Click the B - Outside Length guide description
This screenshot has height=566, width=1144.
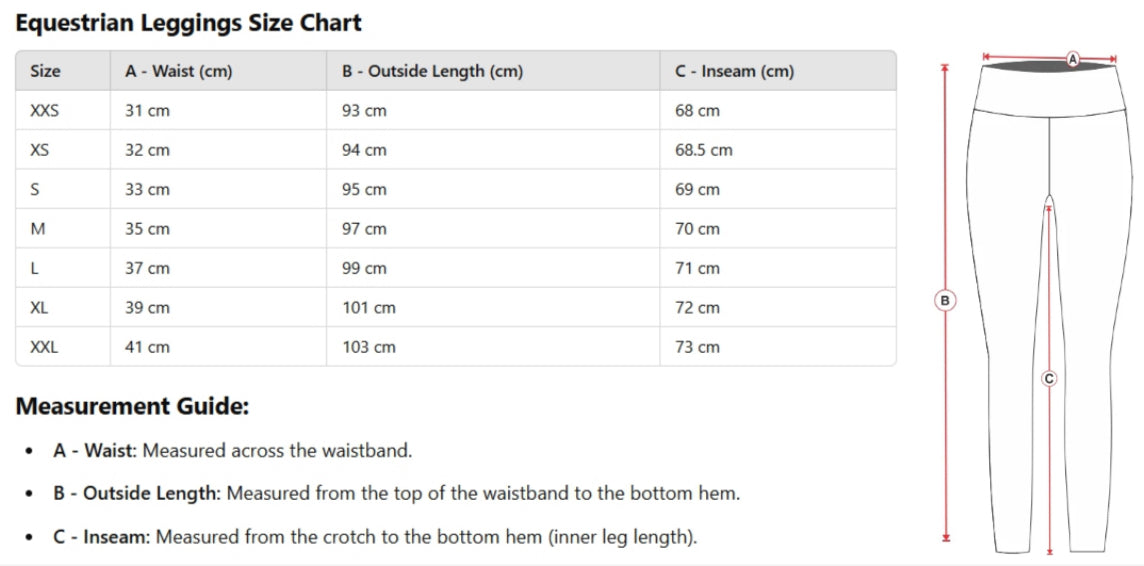click(x=483, y=494)
